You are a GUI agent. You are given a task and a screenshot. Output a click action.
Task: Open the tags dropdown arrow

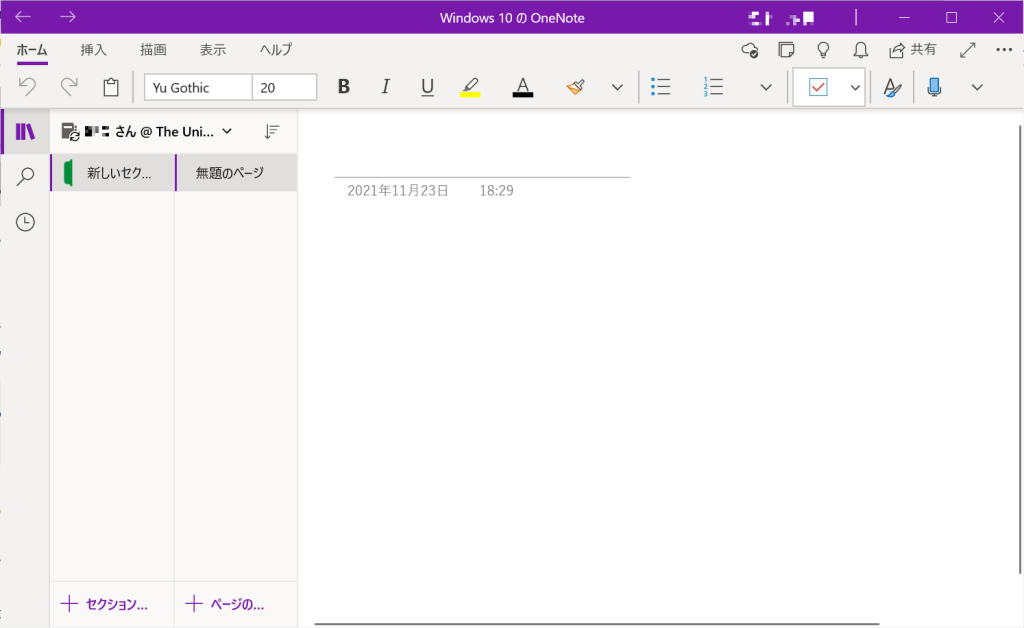(x=855, y=87)
